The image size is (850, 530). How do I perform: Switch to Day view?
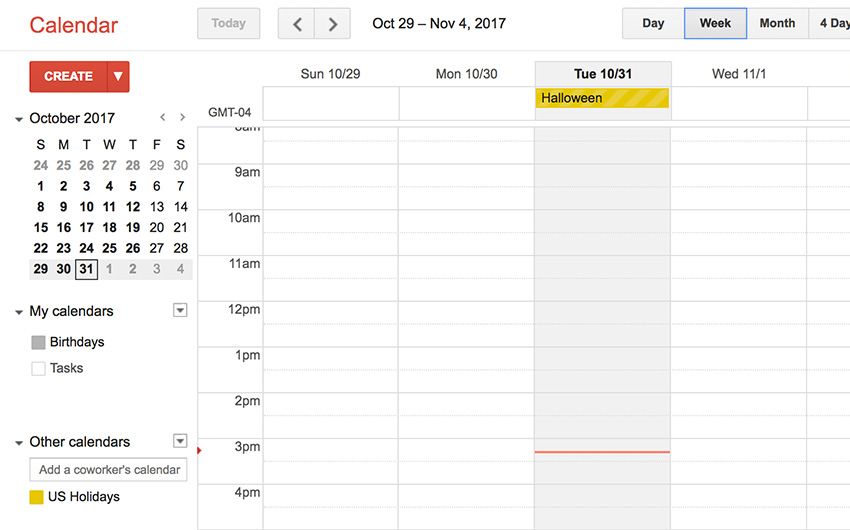pos(653,23)
